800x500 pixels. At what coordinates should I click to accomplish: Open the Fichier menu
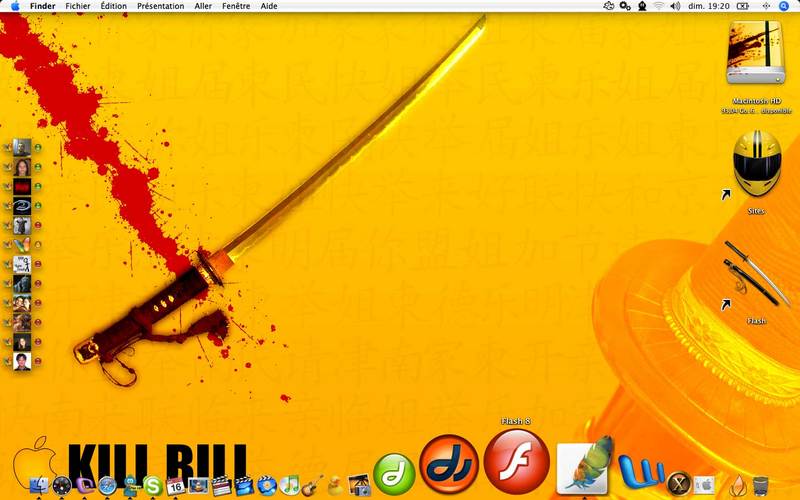tap(78, 6)
